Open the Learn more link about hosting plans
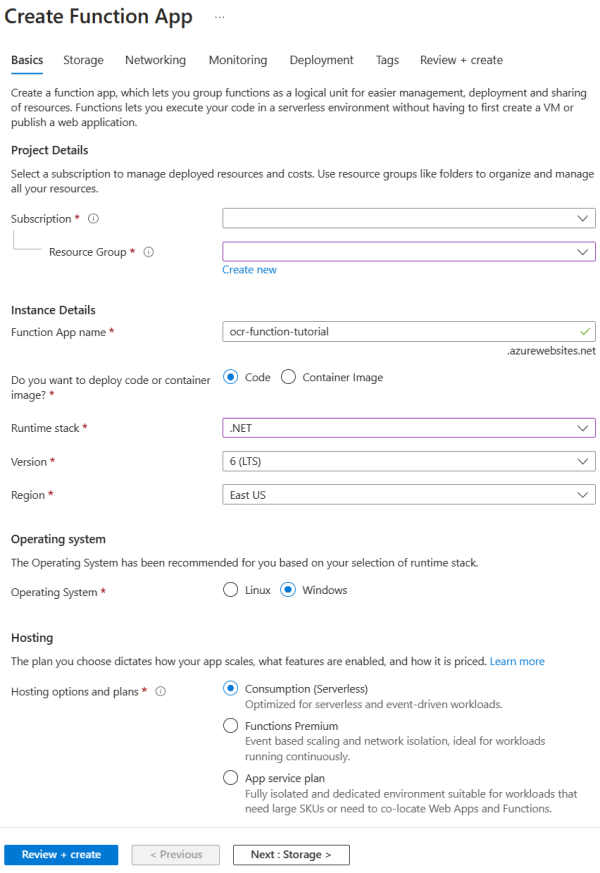Image resolution: width=600 pixels, height=873 pixels. (517, 661)
